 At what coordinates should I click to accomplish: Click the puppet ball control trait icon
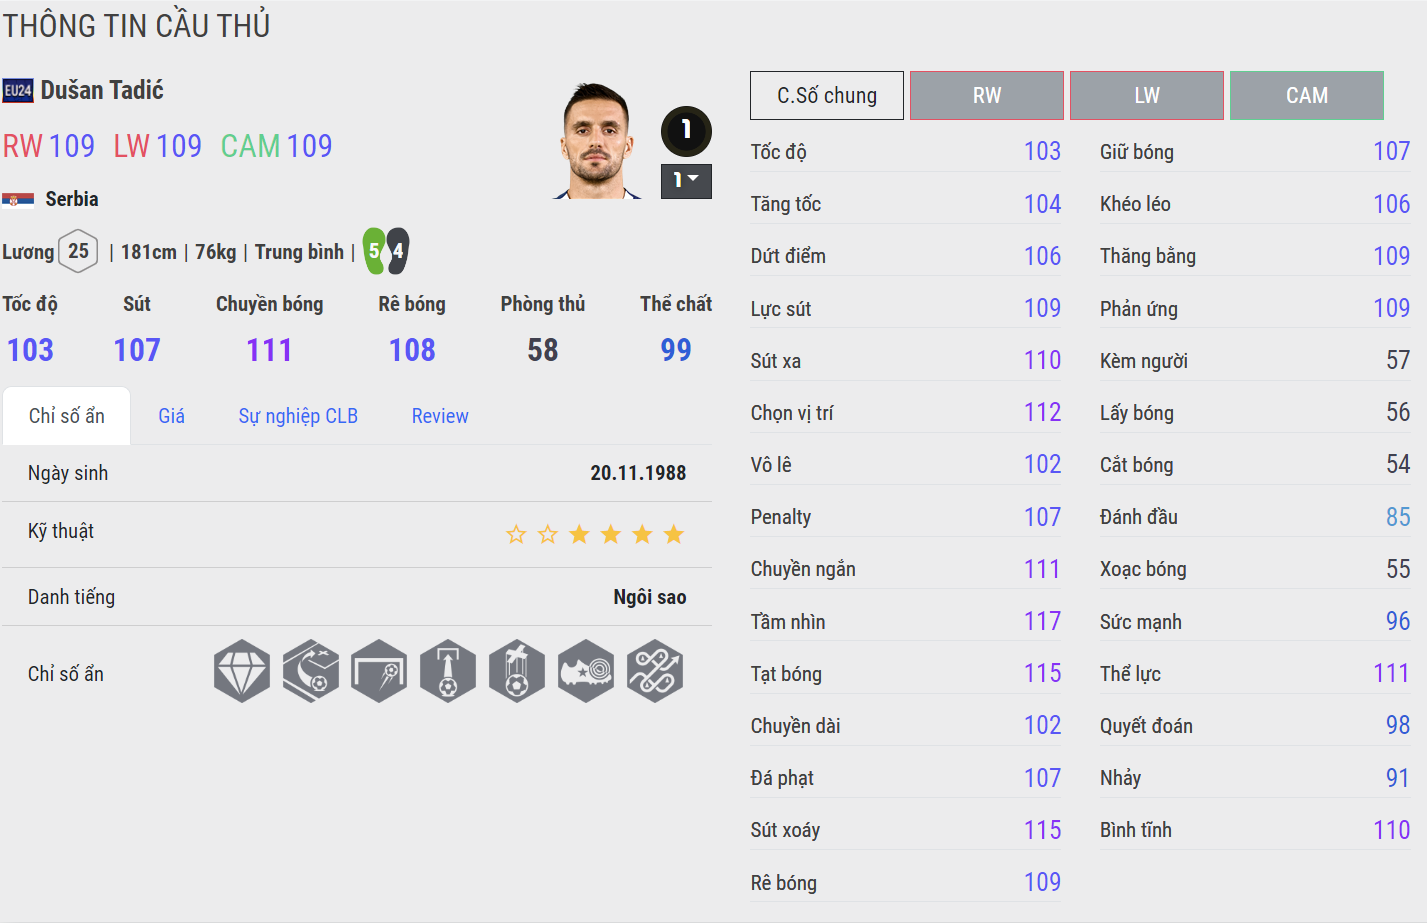point(517,671)
